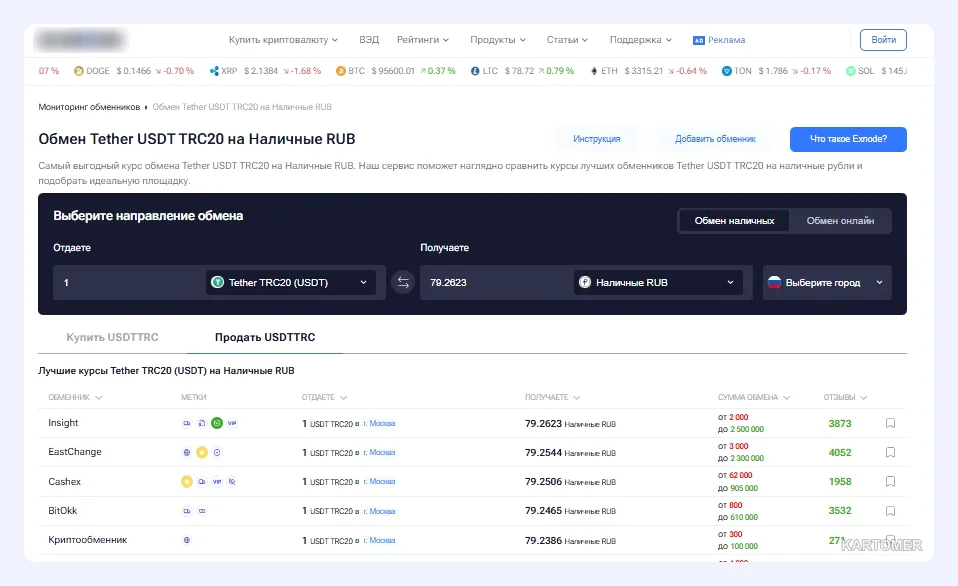Expand the Купить криптовалюту menu
The height and width of the screenshot is (586, 958).
[x=283, y=40]
